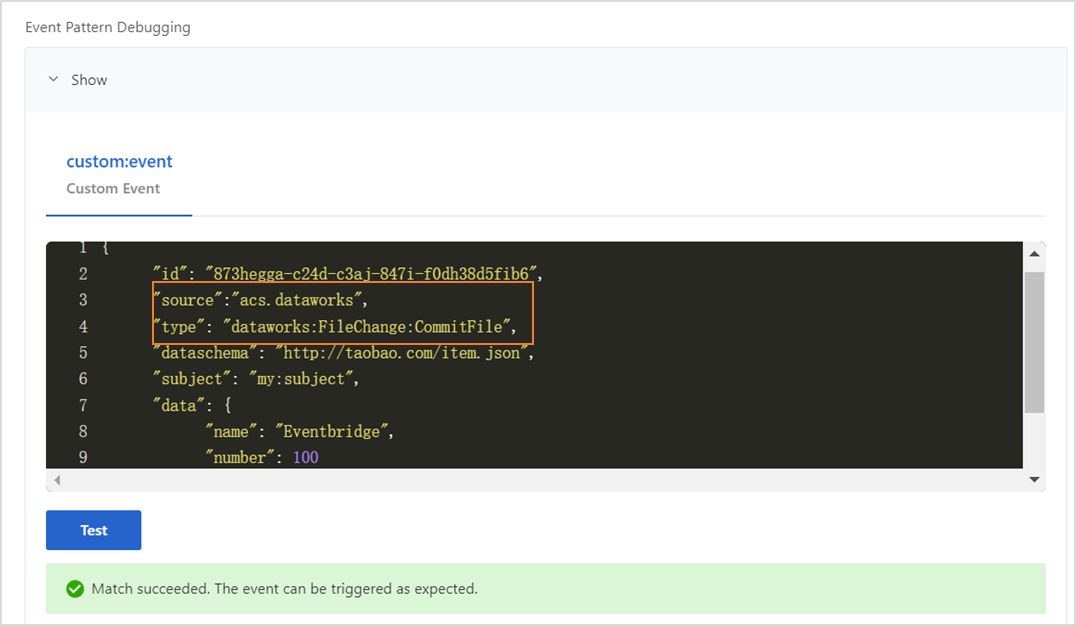Click the dataschema URL line

point(342,353)
